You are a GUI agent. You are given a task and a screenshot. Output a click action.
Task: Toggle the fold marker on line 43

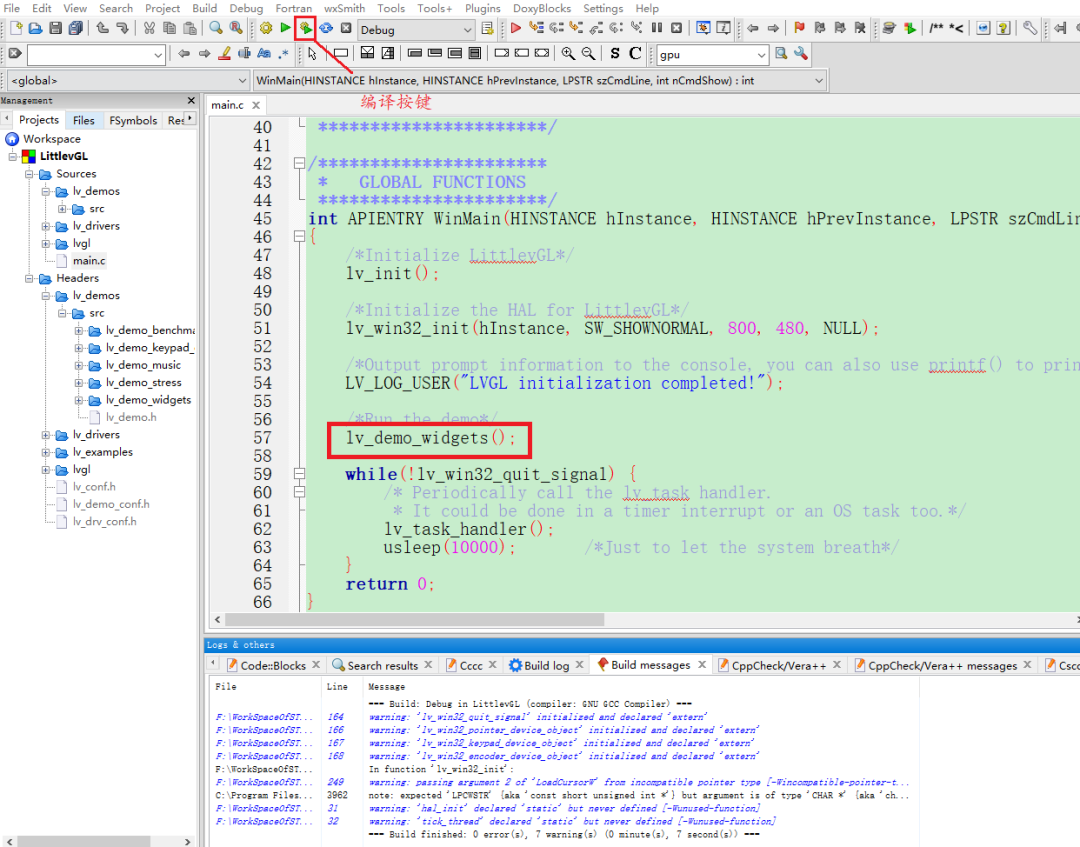pyautogui.click(x=299, y=164)
